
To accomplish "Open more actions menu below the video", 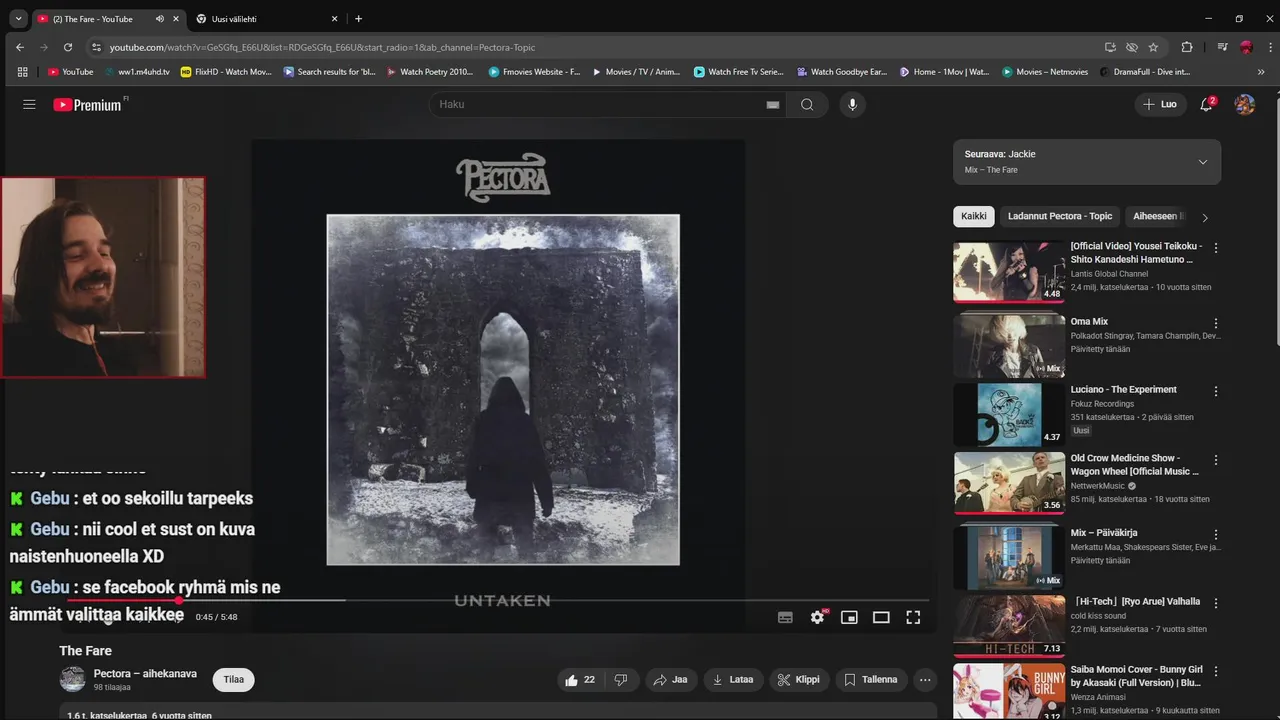I will coord(925,680).
